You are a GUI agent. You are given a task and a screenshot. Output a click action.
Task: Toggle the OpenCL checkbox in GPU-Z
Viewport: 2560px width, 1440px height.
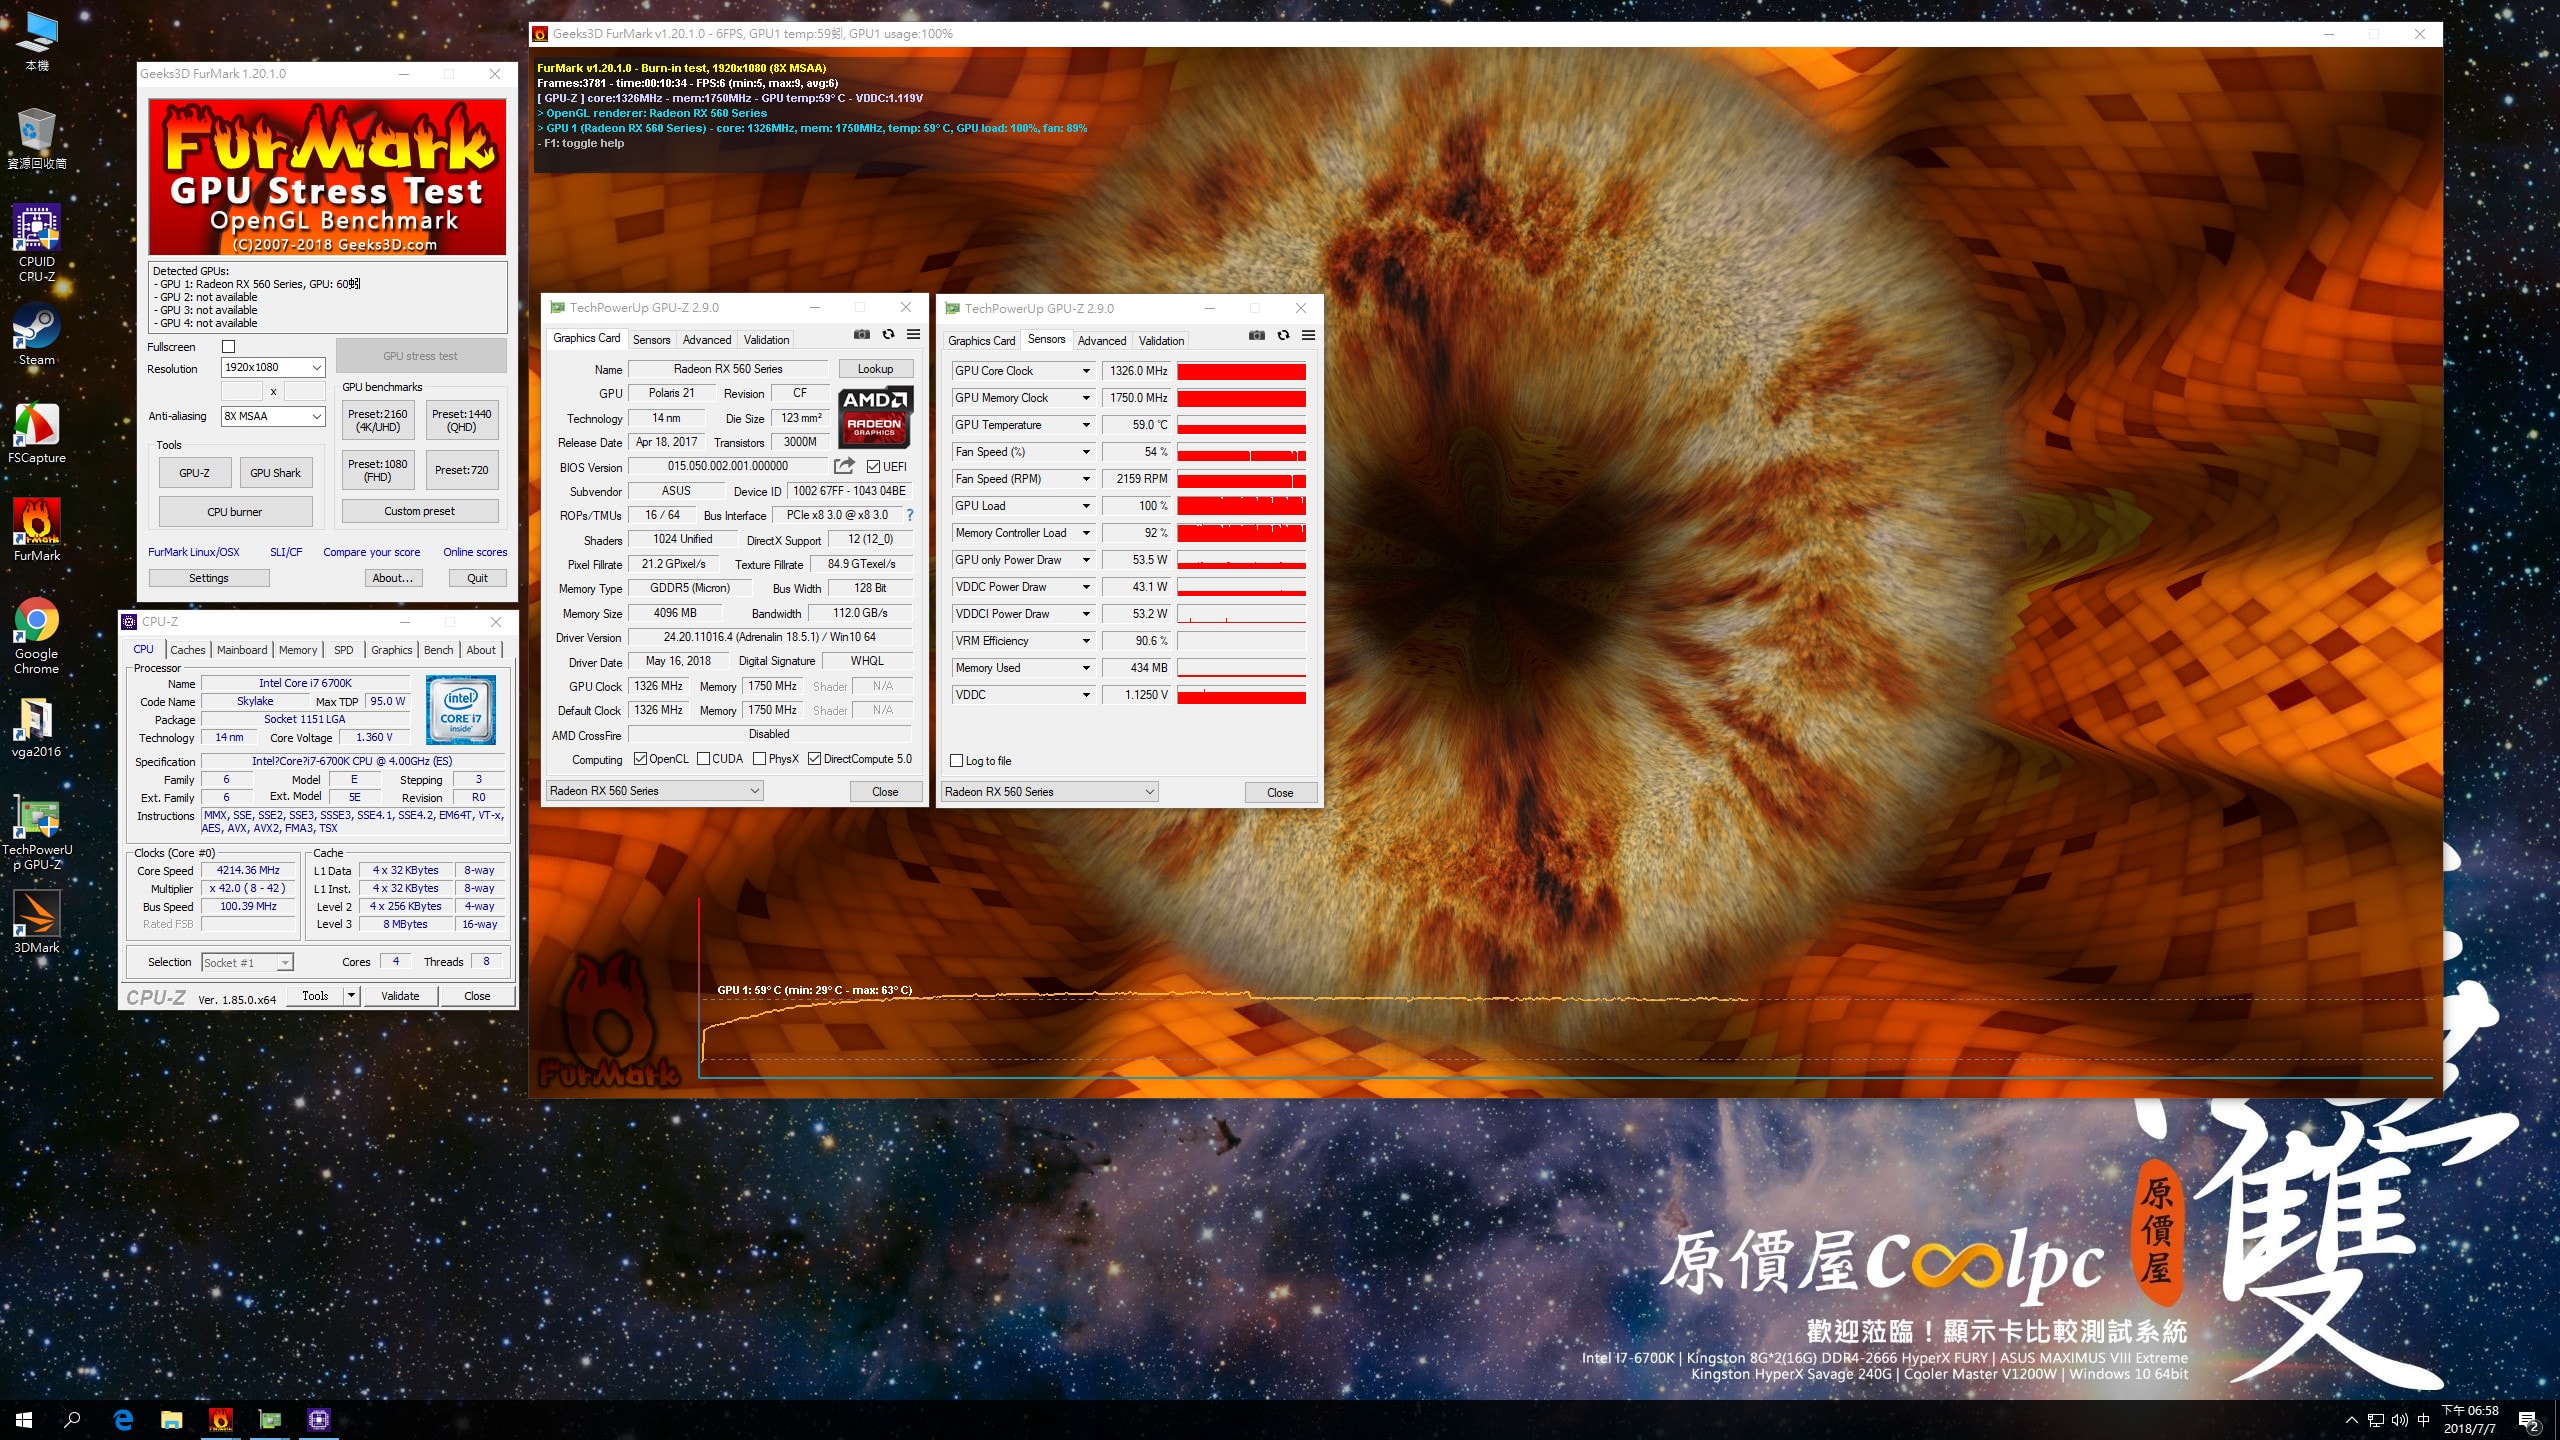[x=640, y=759]
